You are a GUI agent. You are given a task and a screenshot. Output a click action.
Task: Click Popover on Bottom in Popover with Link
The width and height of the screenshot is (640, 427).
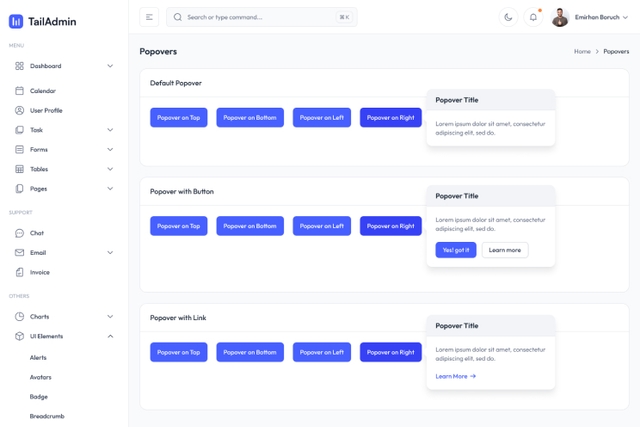(250, 352)
